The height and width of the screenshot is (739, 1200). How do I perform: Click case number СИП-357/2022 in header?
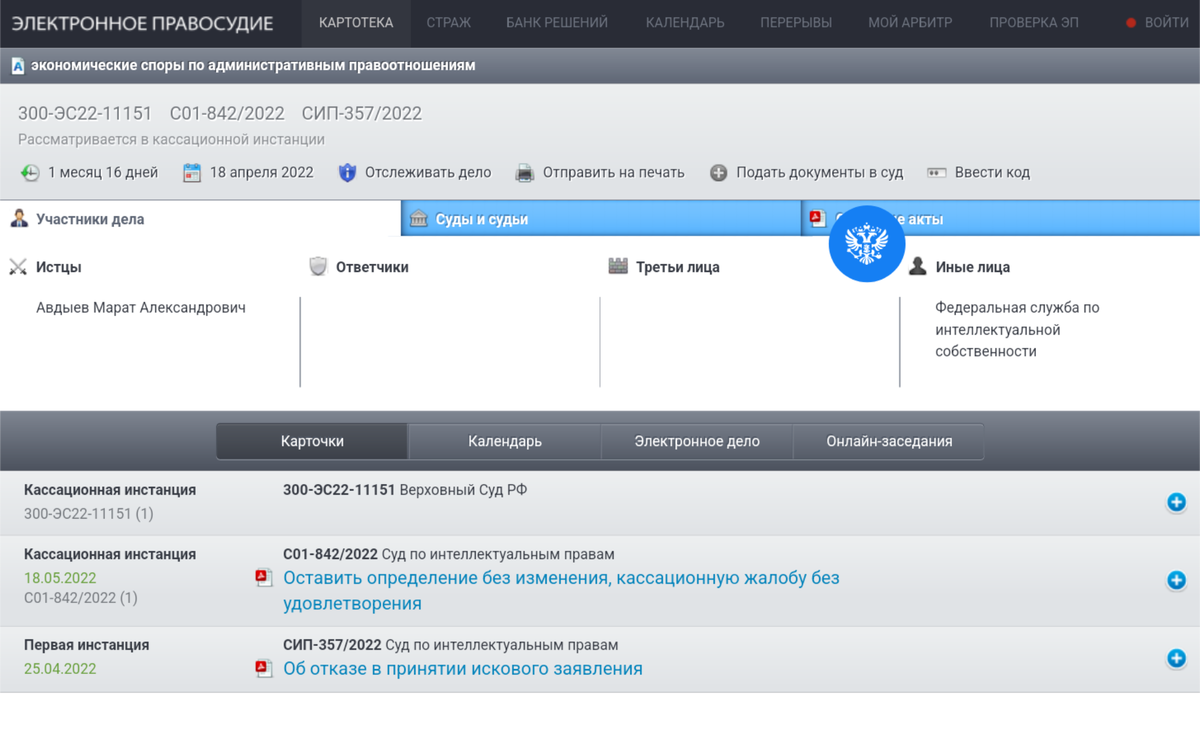tap(362, 114)
